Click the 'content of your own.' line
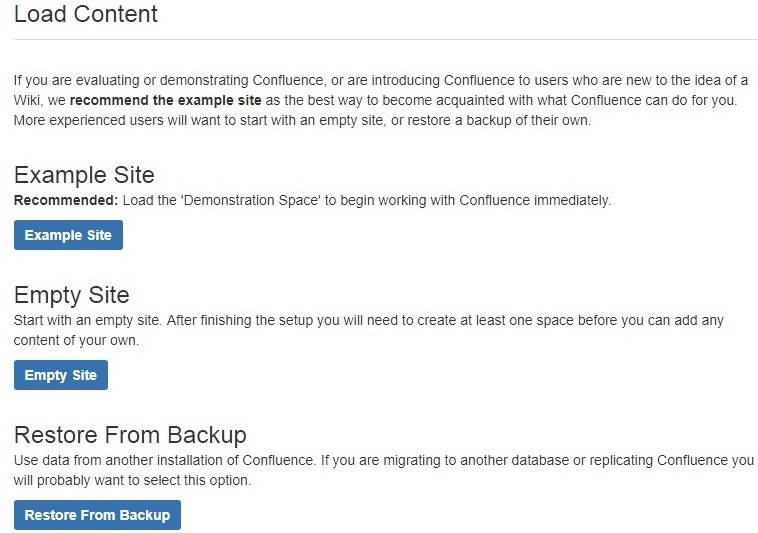 pos(77,340)
